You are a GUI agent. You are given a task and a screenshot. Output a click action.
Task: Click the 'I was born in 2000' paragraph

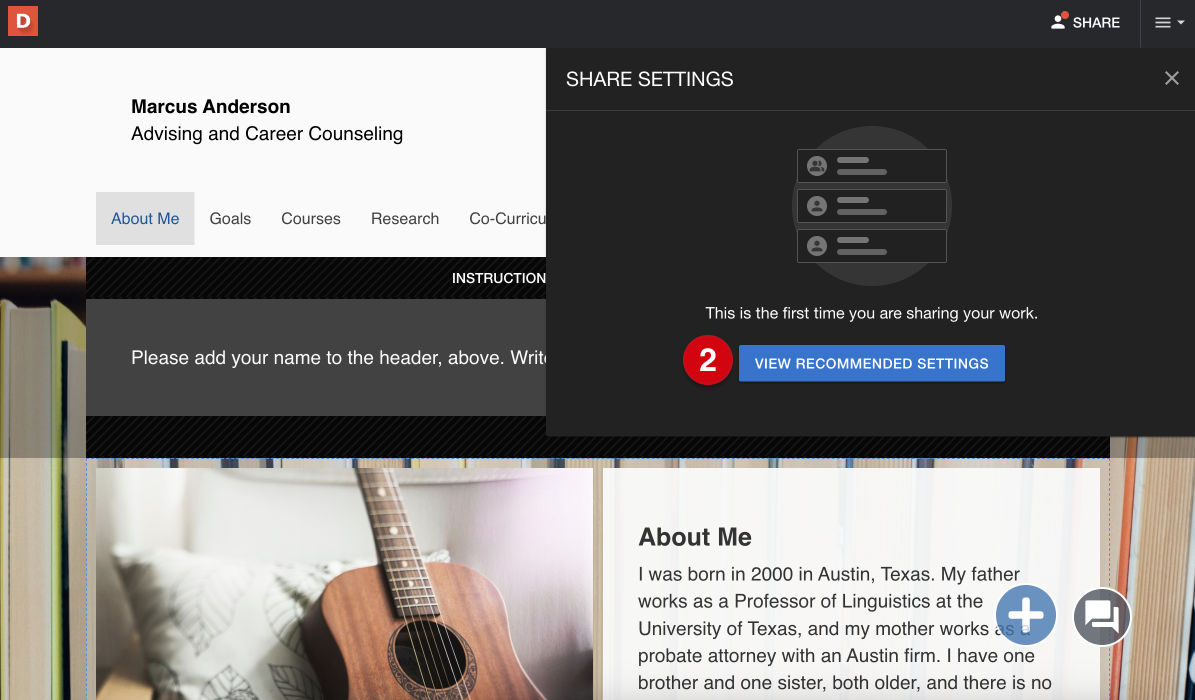point(844,628)
